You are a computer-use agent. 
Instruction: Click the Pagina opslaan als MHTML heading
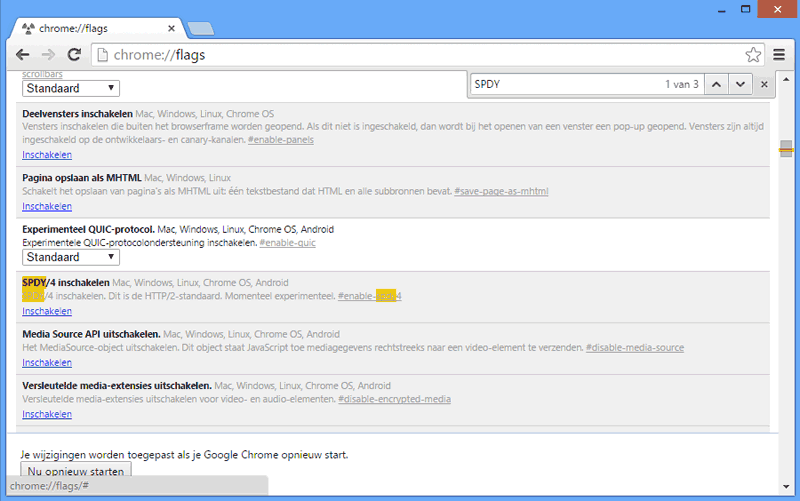pyautogui.click(x=82, y=178)
